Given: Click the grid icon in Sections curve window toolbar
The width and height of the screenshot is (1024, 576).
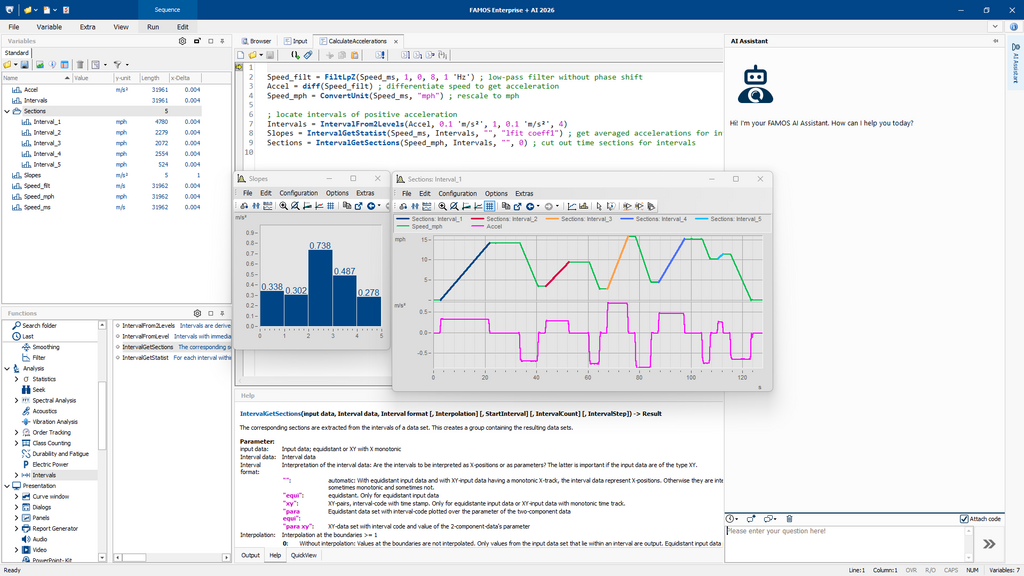Looking at the screenshot, I should (x=490, y=206).
